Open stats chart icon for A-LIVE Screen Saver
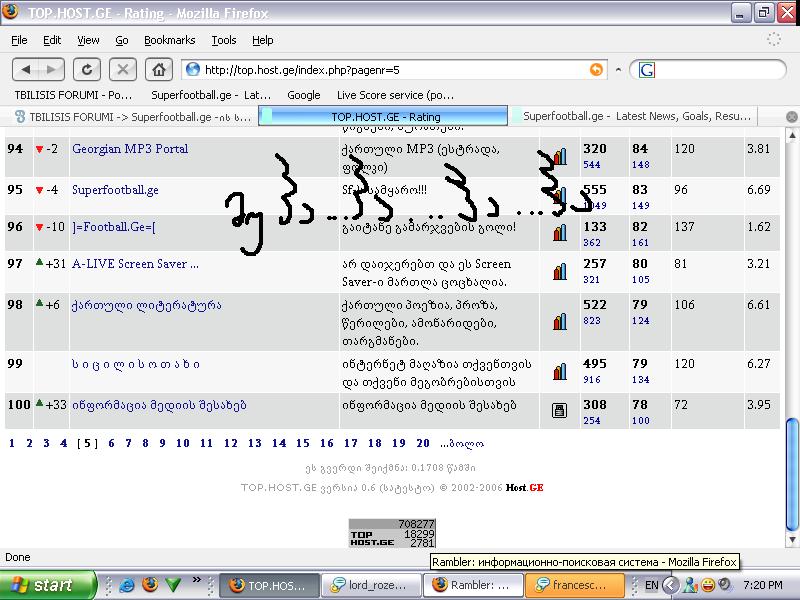 coord(560,271)
